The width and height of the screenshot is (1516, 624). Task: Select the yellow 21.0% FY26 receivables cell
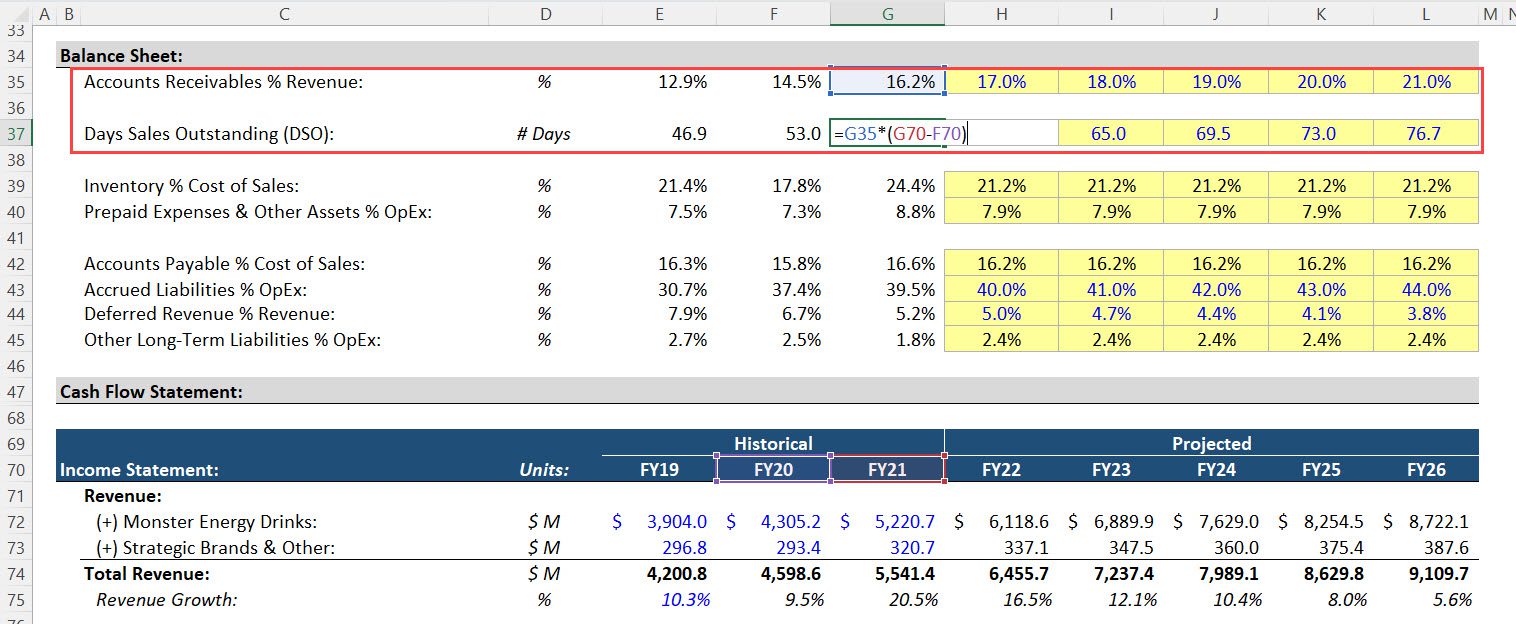(1426, 81)
